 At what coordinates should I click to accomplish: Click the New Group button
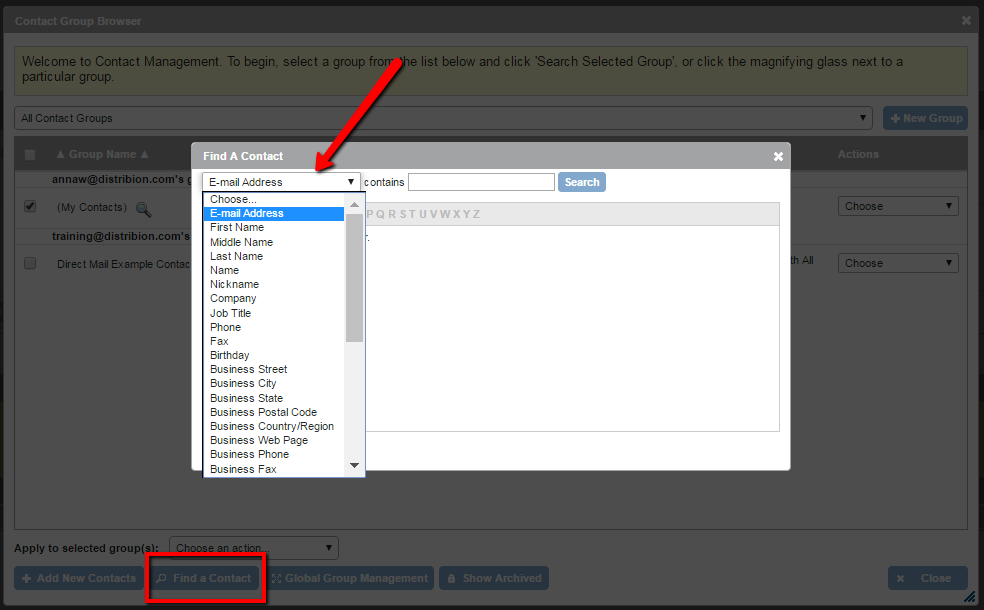(926, 118)
